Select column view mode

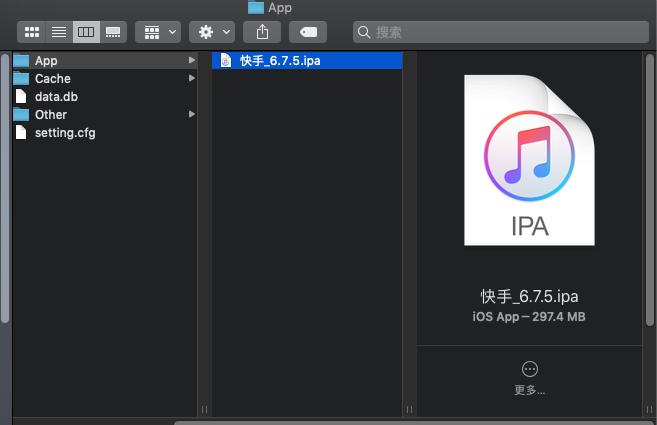pos(86,32)
